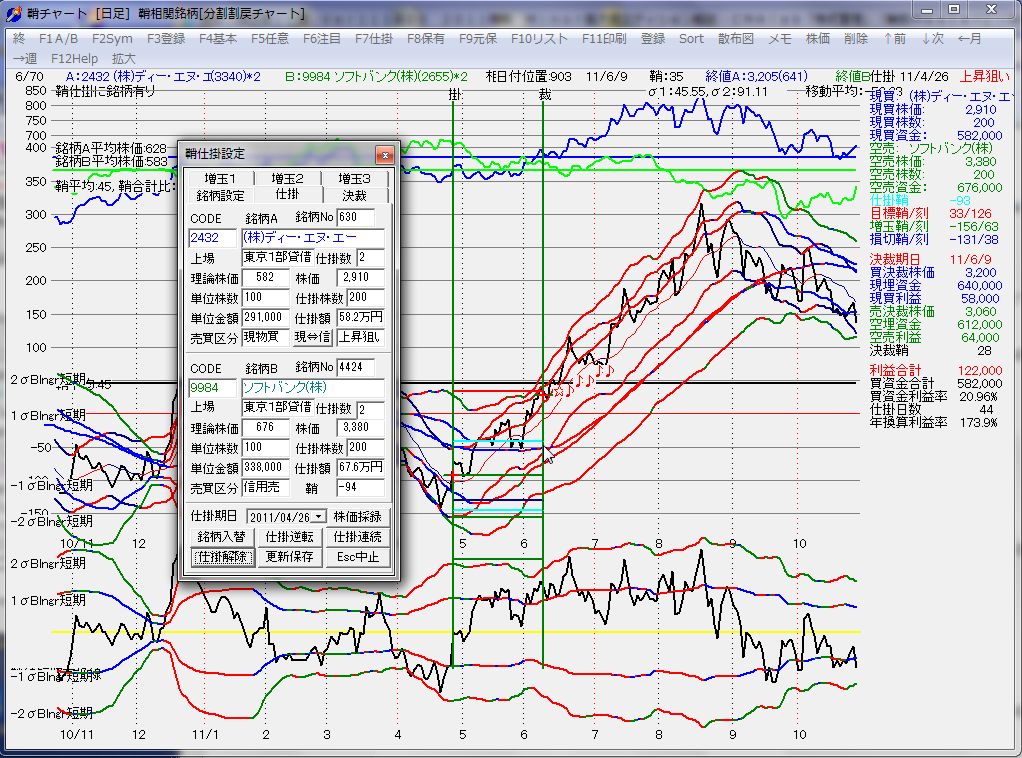
Task: Click 銘柄B 単位金額 field 338,000
Action: point(265,468)
